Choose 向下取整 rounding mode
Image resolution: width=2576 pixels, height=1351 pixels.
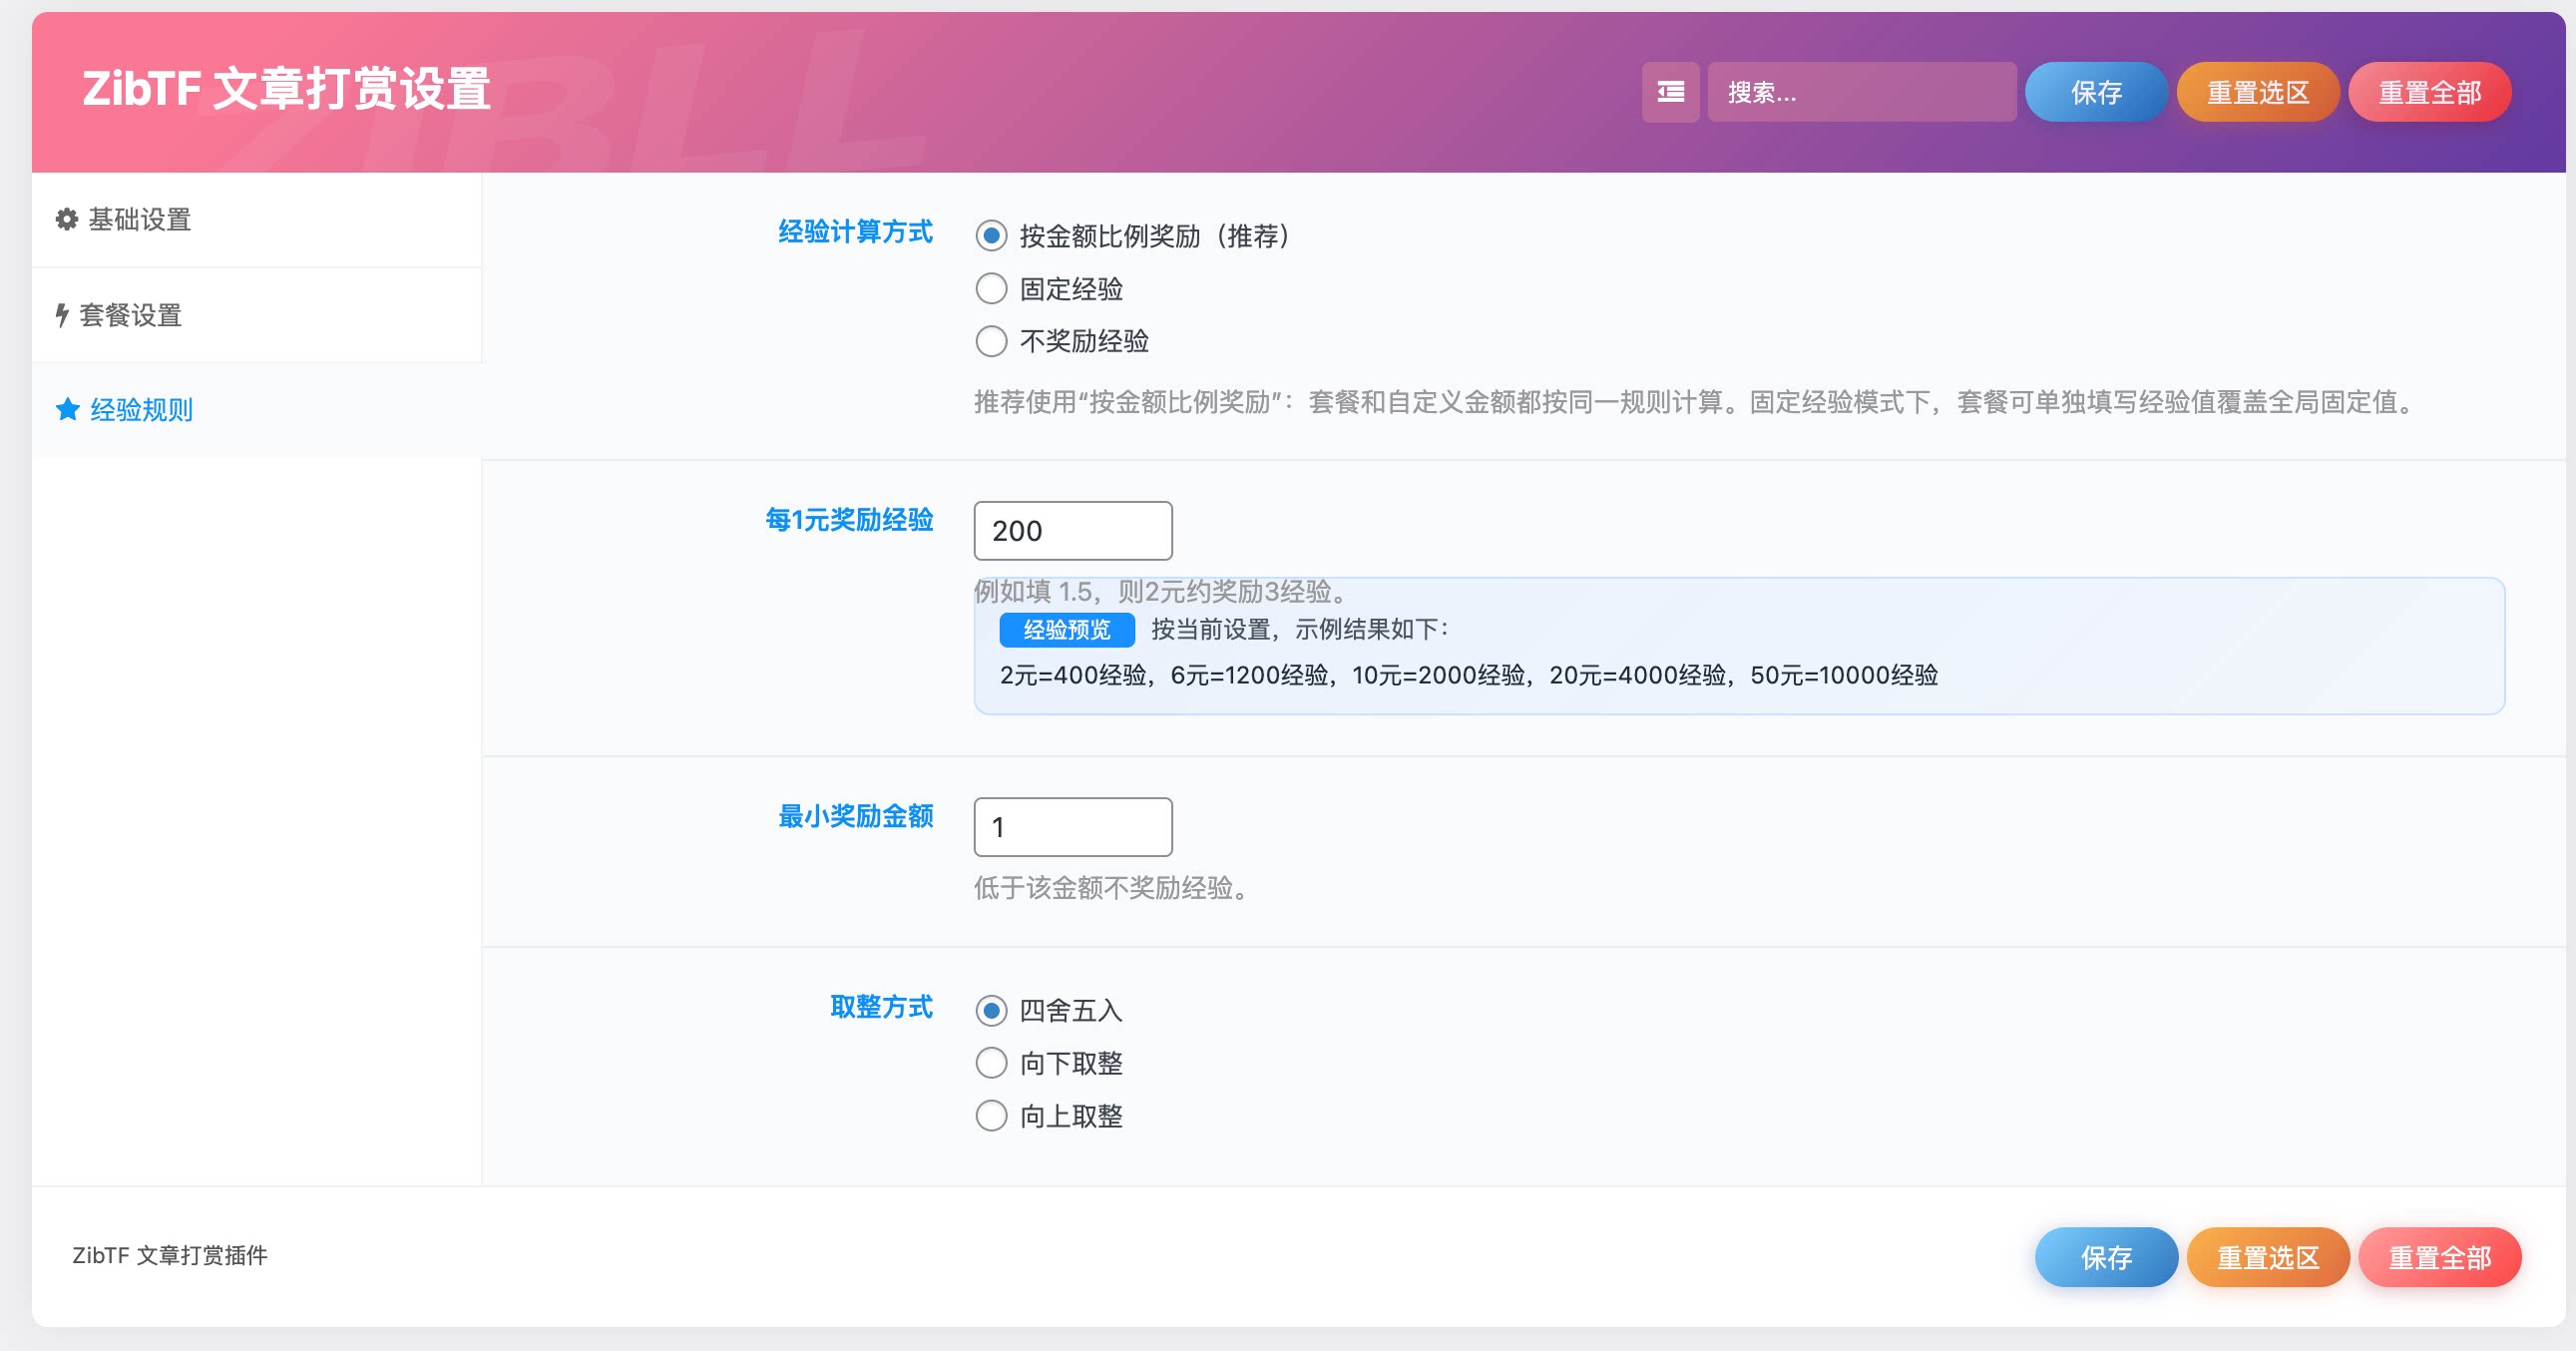pyautogui.click(x=991, y=1063)
